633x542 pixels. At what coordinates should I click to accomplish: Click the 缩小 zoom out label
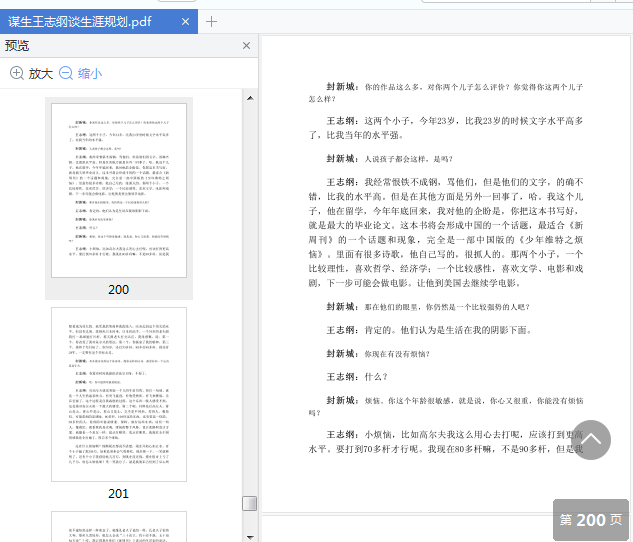tap(90, 73)
